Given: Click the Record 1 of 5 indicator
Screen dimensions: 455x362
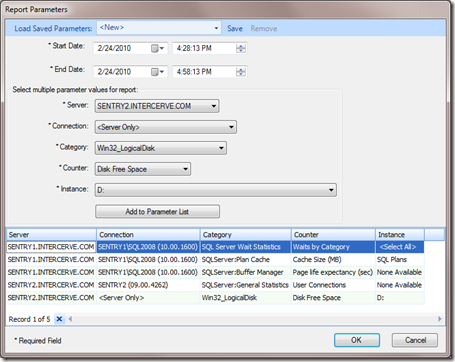Looking at the screenshot, I should point(29,319).
